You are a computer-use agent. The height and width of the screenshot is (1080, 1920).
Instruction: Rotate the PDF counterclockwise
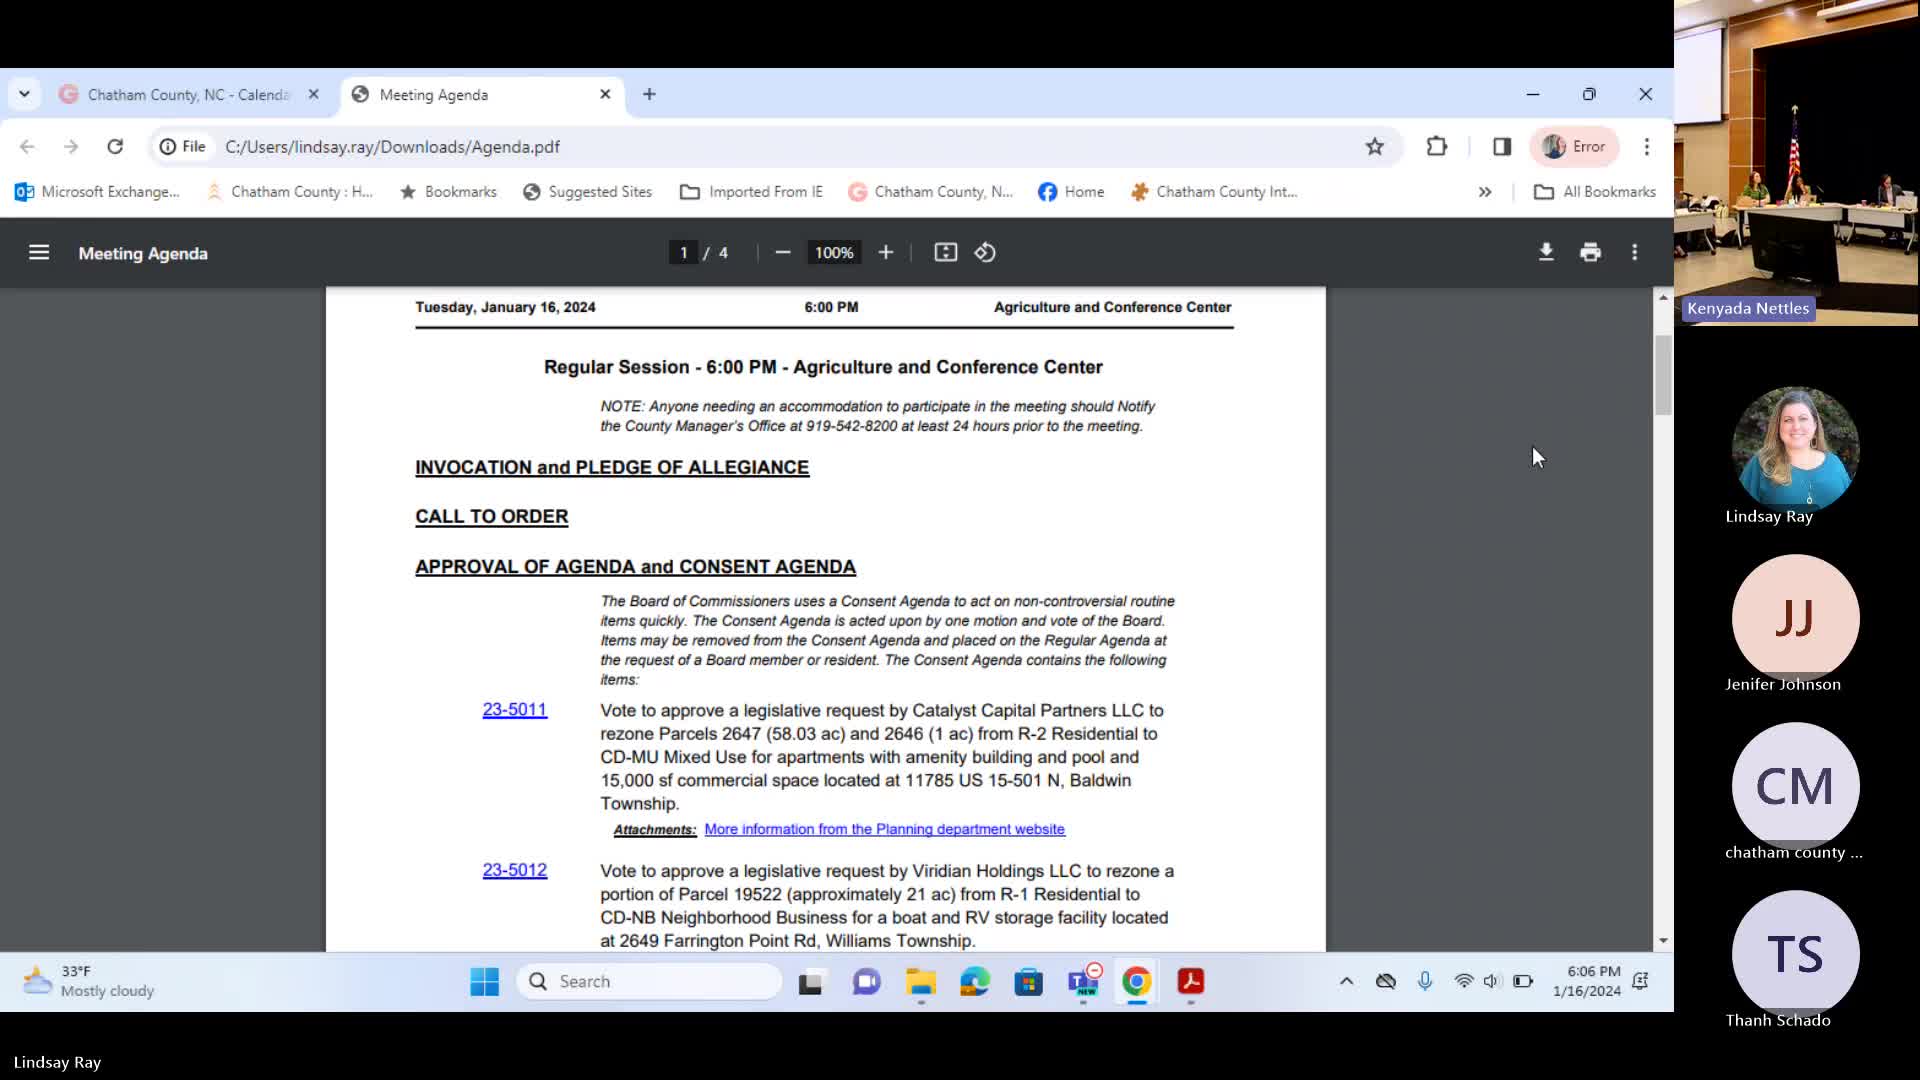click(985, 253)
